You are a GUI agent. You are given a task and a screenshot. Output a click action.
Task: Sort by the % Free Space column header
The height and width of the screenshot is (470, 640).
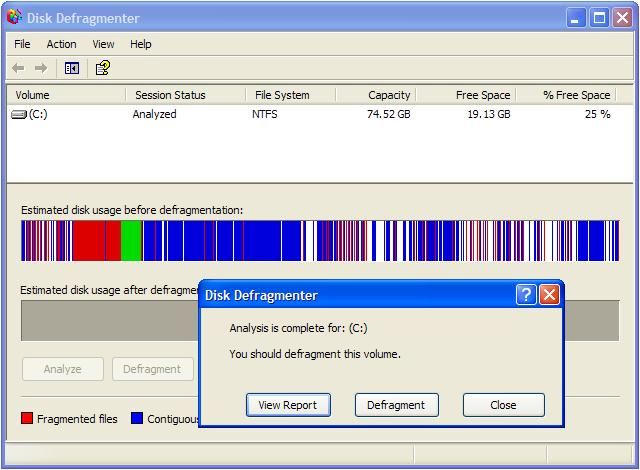click(x=566, y=95)
